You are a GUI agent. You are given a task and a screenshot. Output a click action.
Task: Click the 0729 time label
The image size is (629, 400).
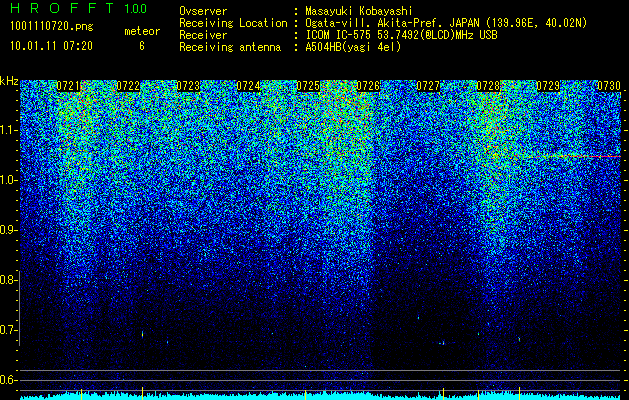coord(548,86)
